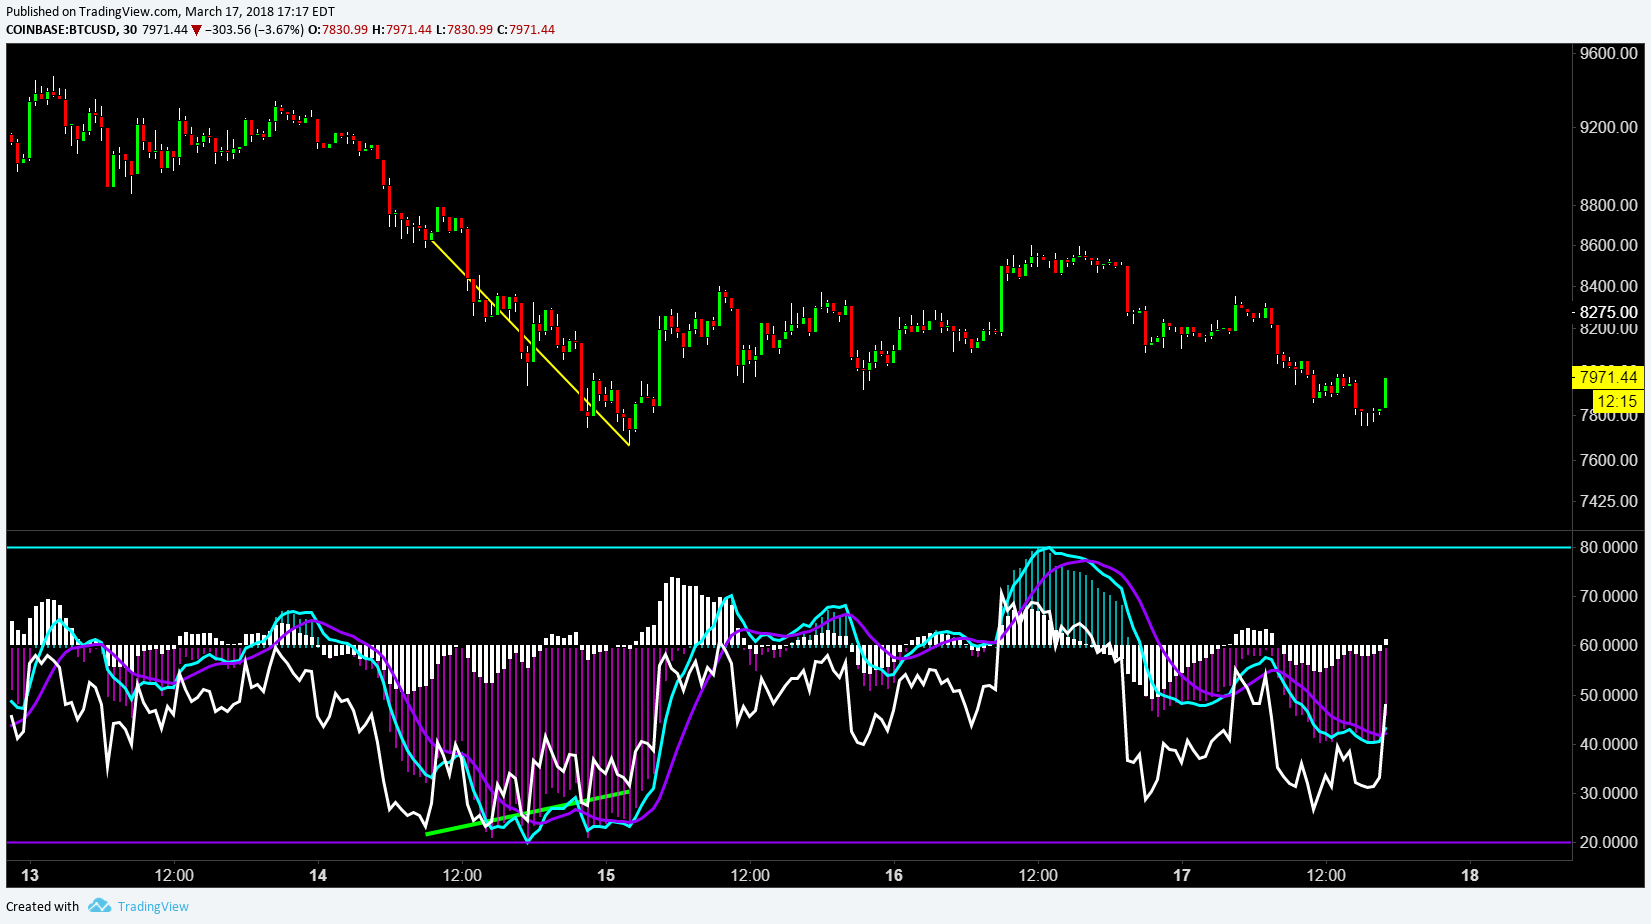Click the 9200.00 price axis label
The image size is (1651, 924).
point(1608,128)
